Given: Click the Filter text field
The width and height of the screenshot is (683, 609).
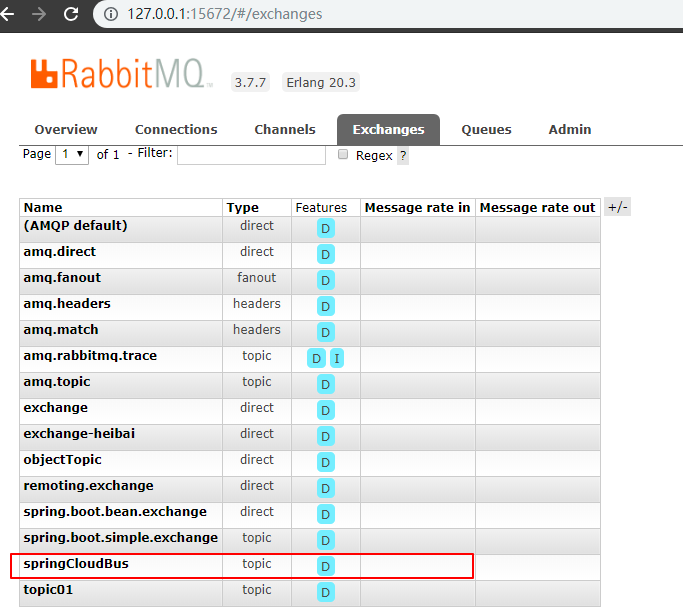Looking at the screenshot, I should [x=251, y=155].
